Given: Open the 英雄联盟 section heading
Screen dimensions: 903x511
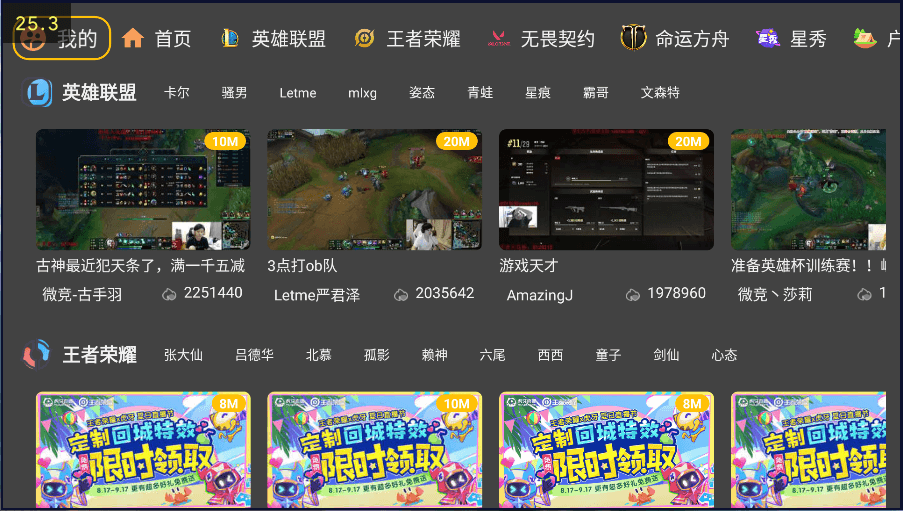Looking at the screenshot, I should pos(99,92).
